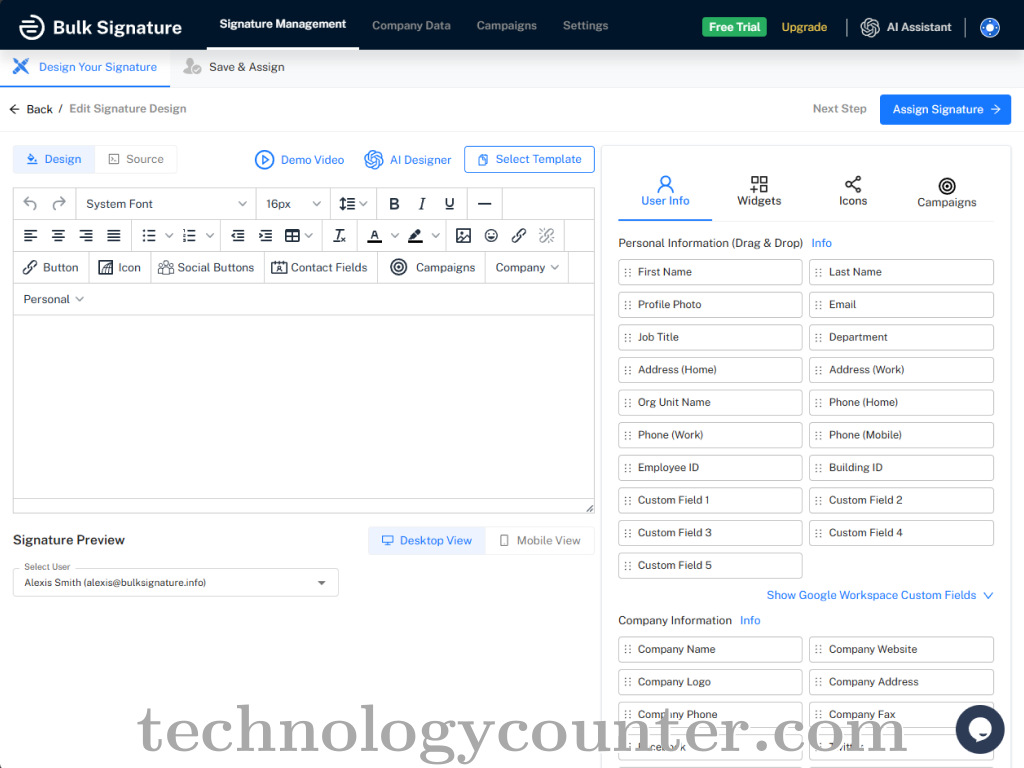The width and height of the screenshot is (1024, 768).
Task: Expand Show Google Workspace Custom Fields
Action: point(880,596)
